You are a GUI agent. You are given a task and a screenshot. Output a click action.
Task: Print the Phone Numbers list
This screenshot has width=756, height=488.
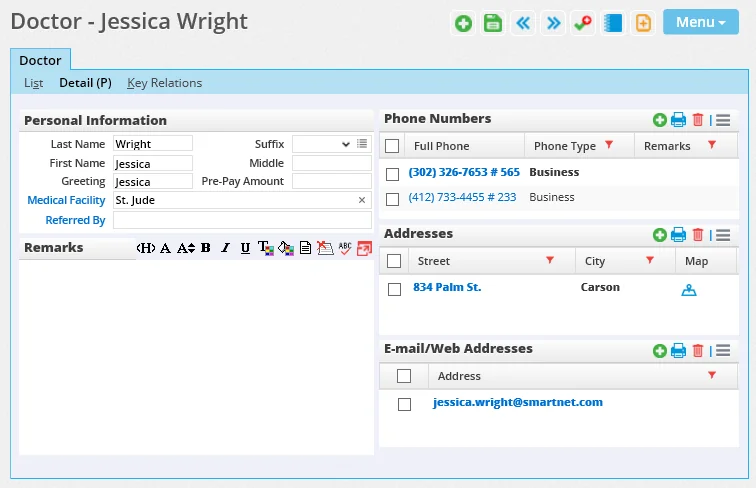(678, 120)
